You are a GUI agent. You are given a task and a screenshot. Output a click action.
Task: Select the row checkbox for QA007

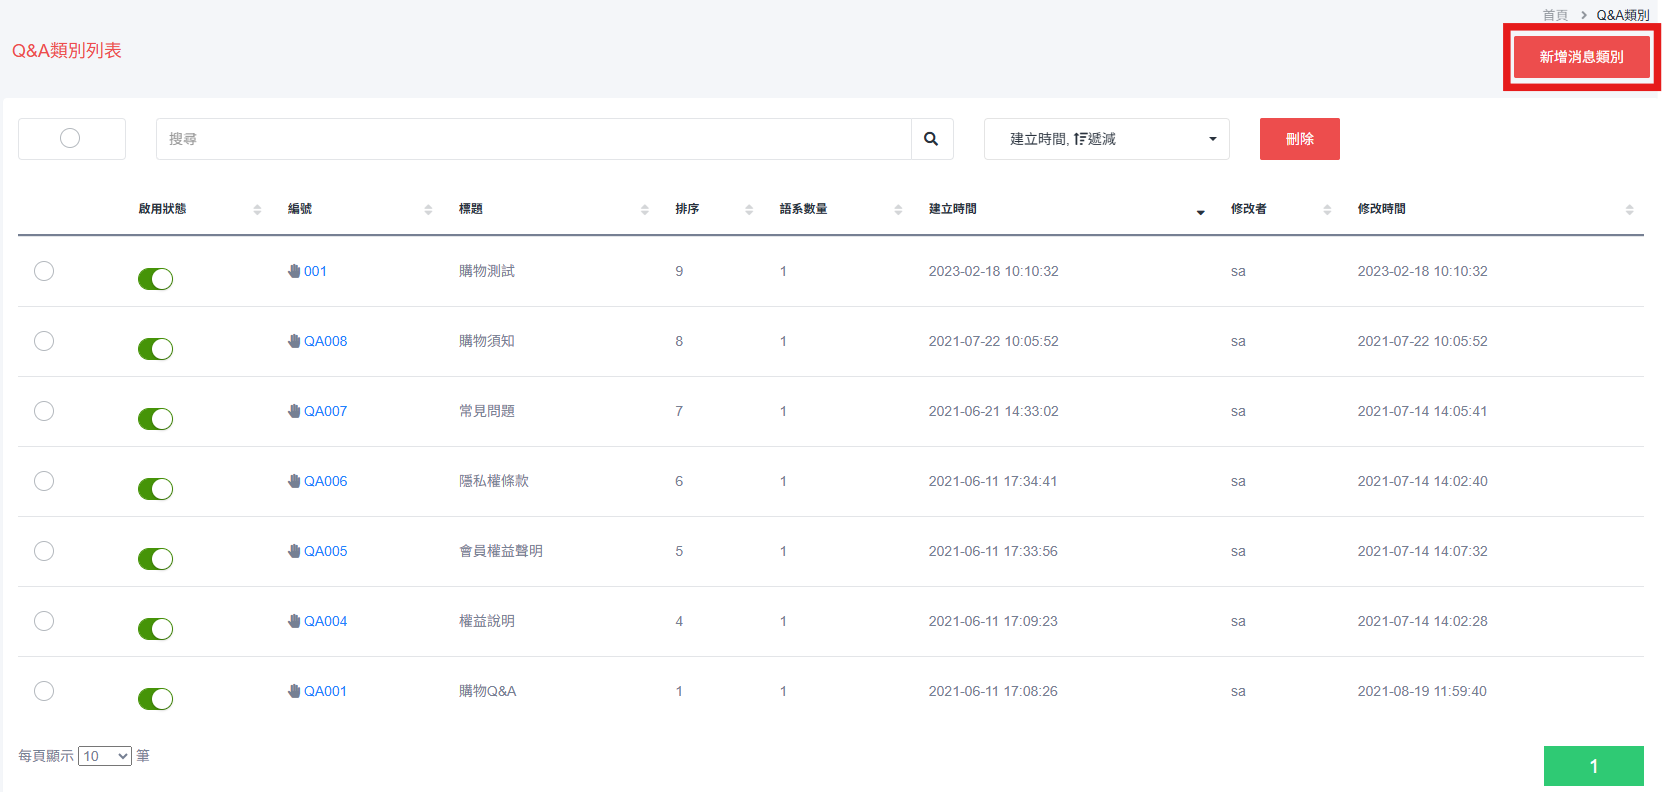click(44, 411)
